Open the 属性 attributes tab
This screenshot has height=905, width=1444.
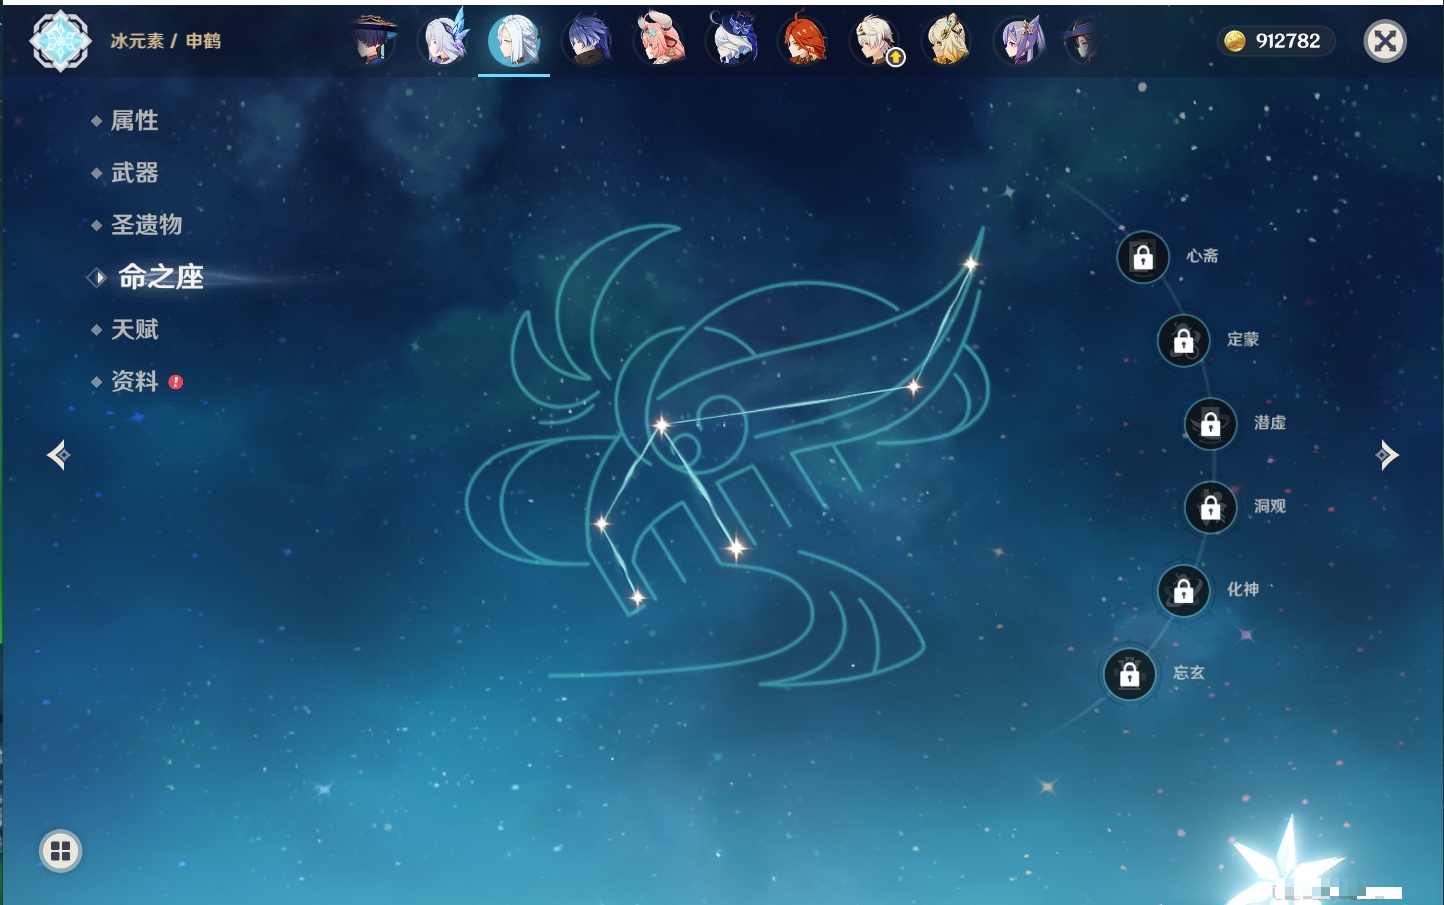click(134, 121)
